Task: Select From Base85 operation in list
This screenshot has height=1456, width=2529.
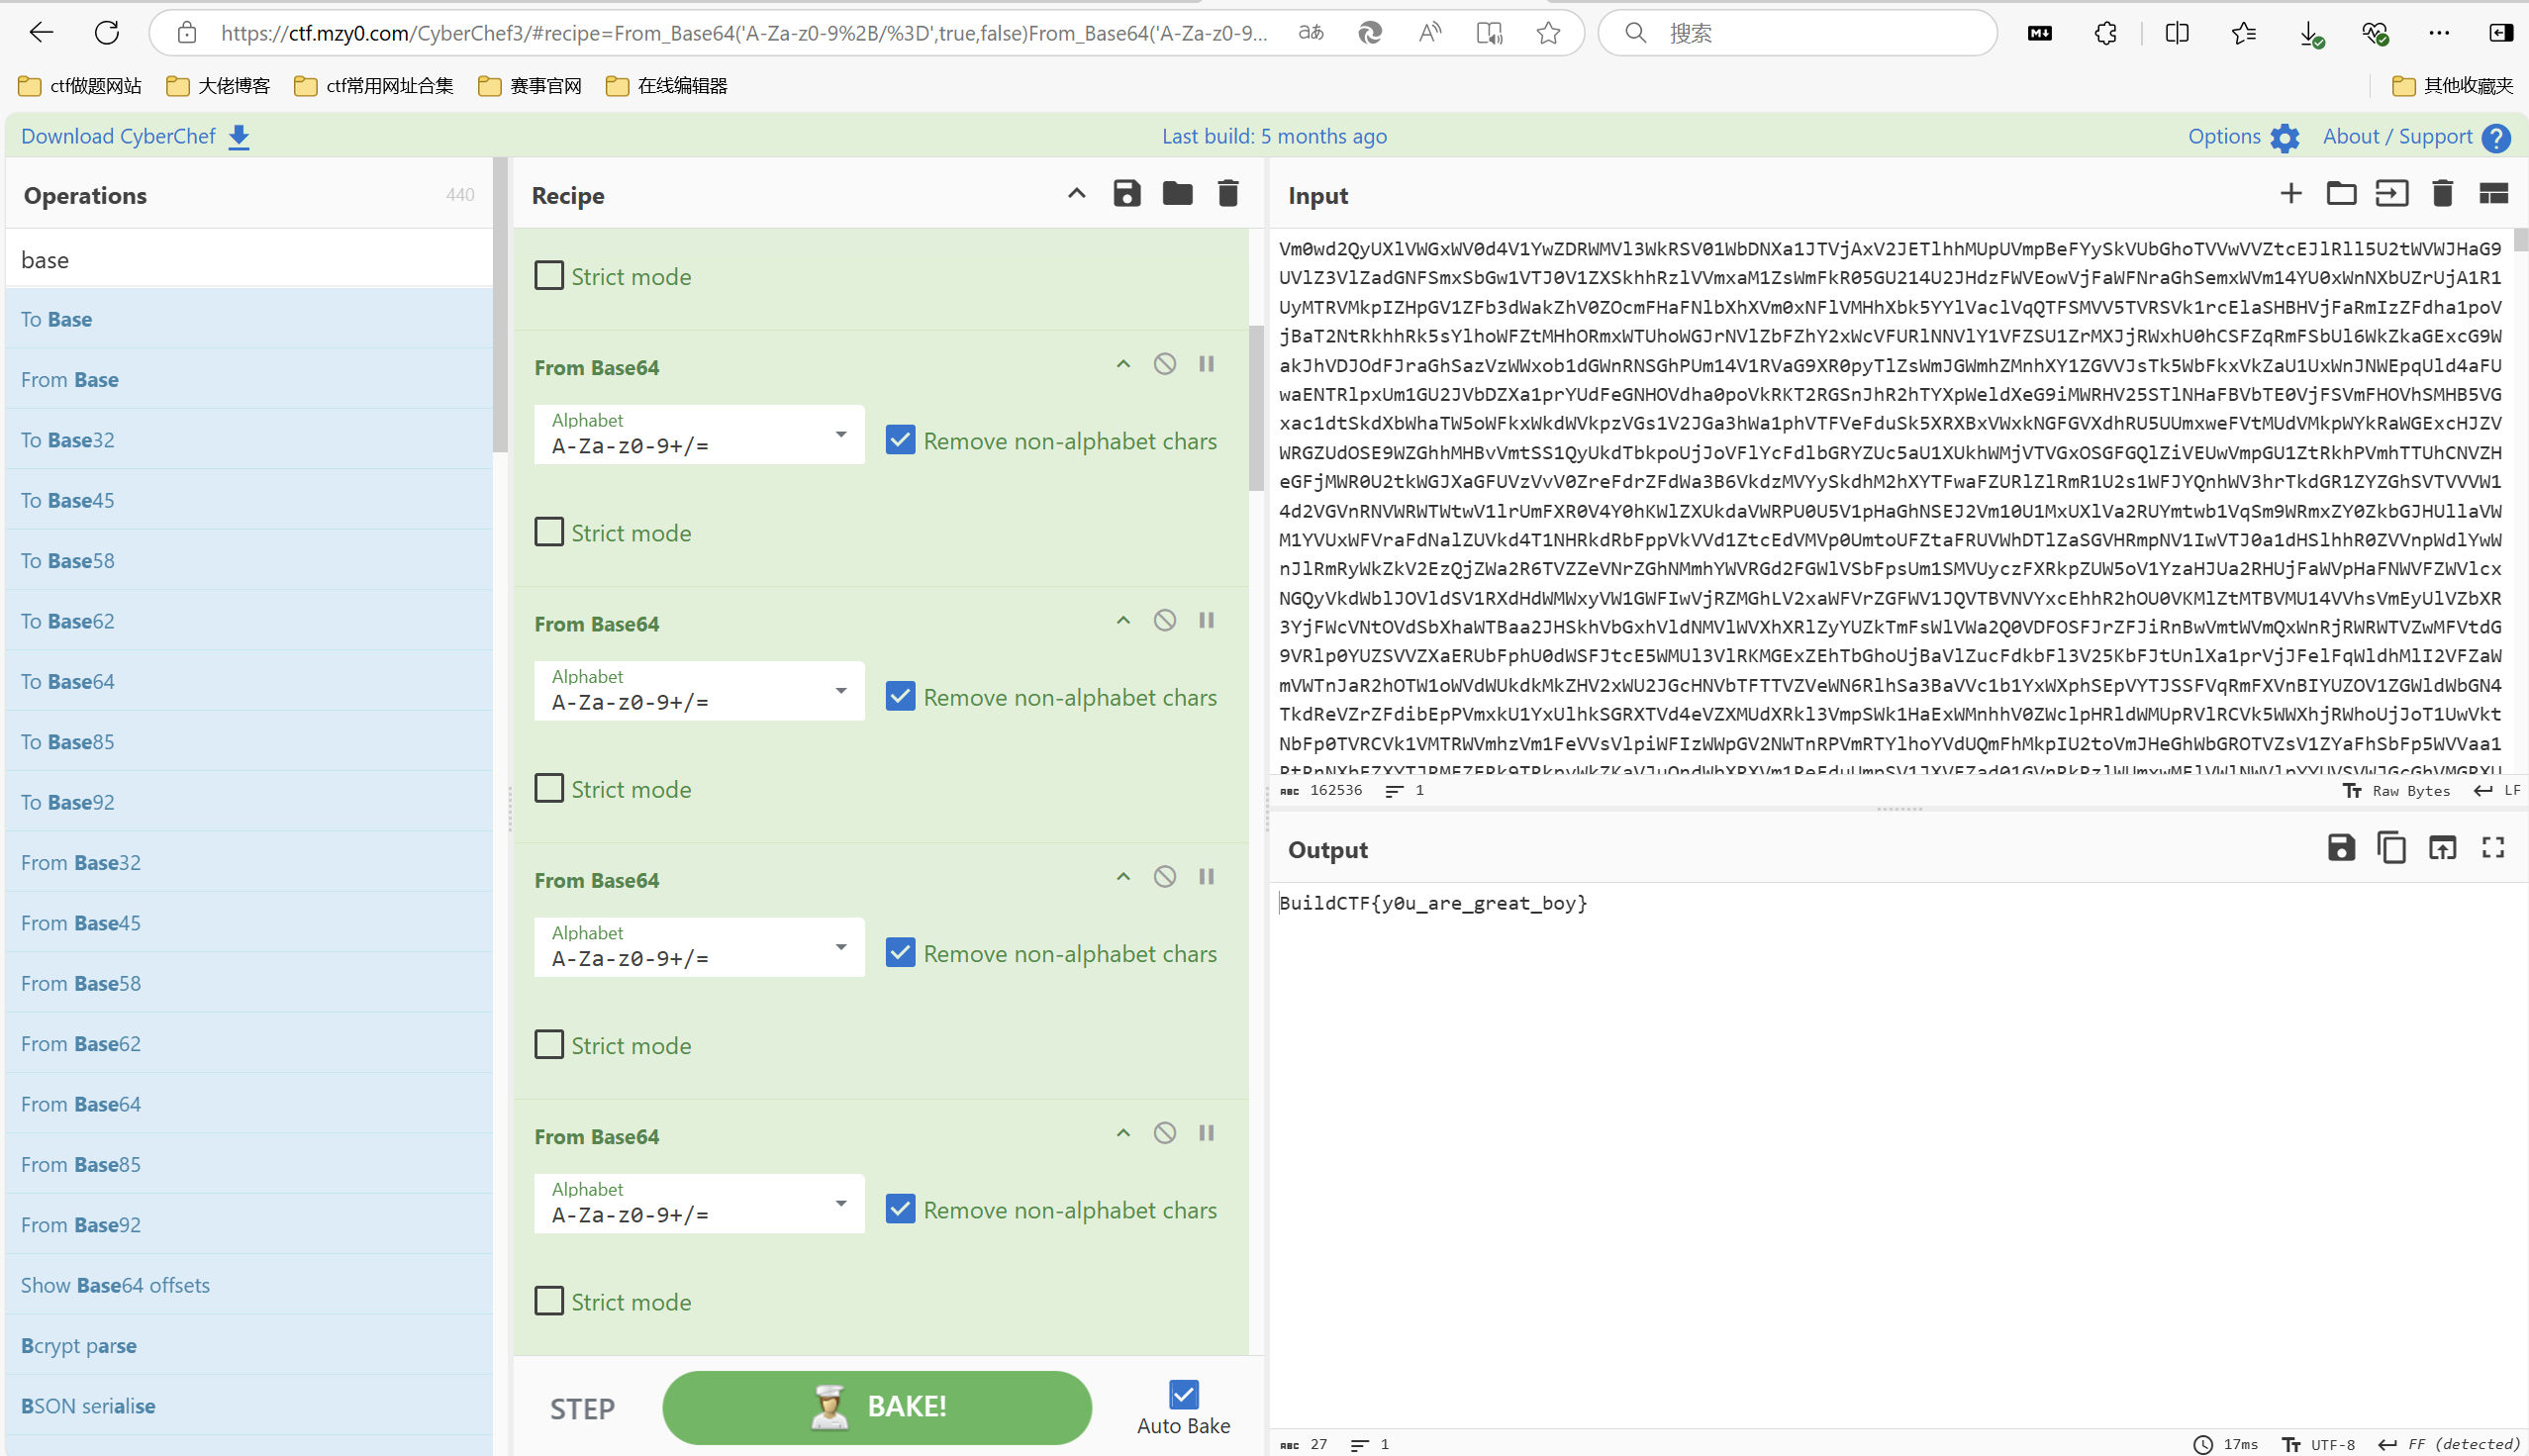Action: (x=249, y=1164)
